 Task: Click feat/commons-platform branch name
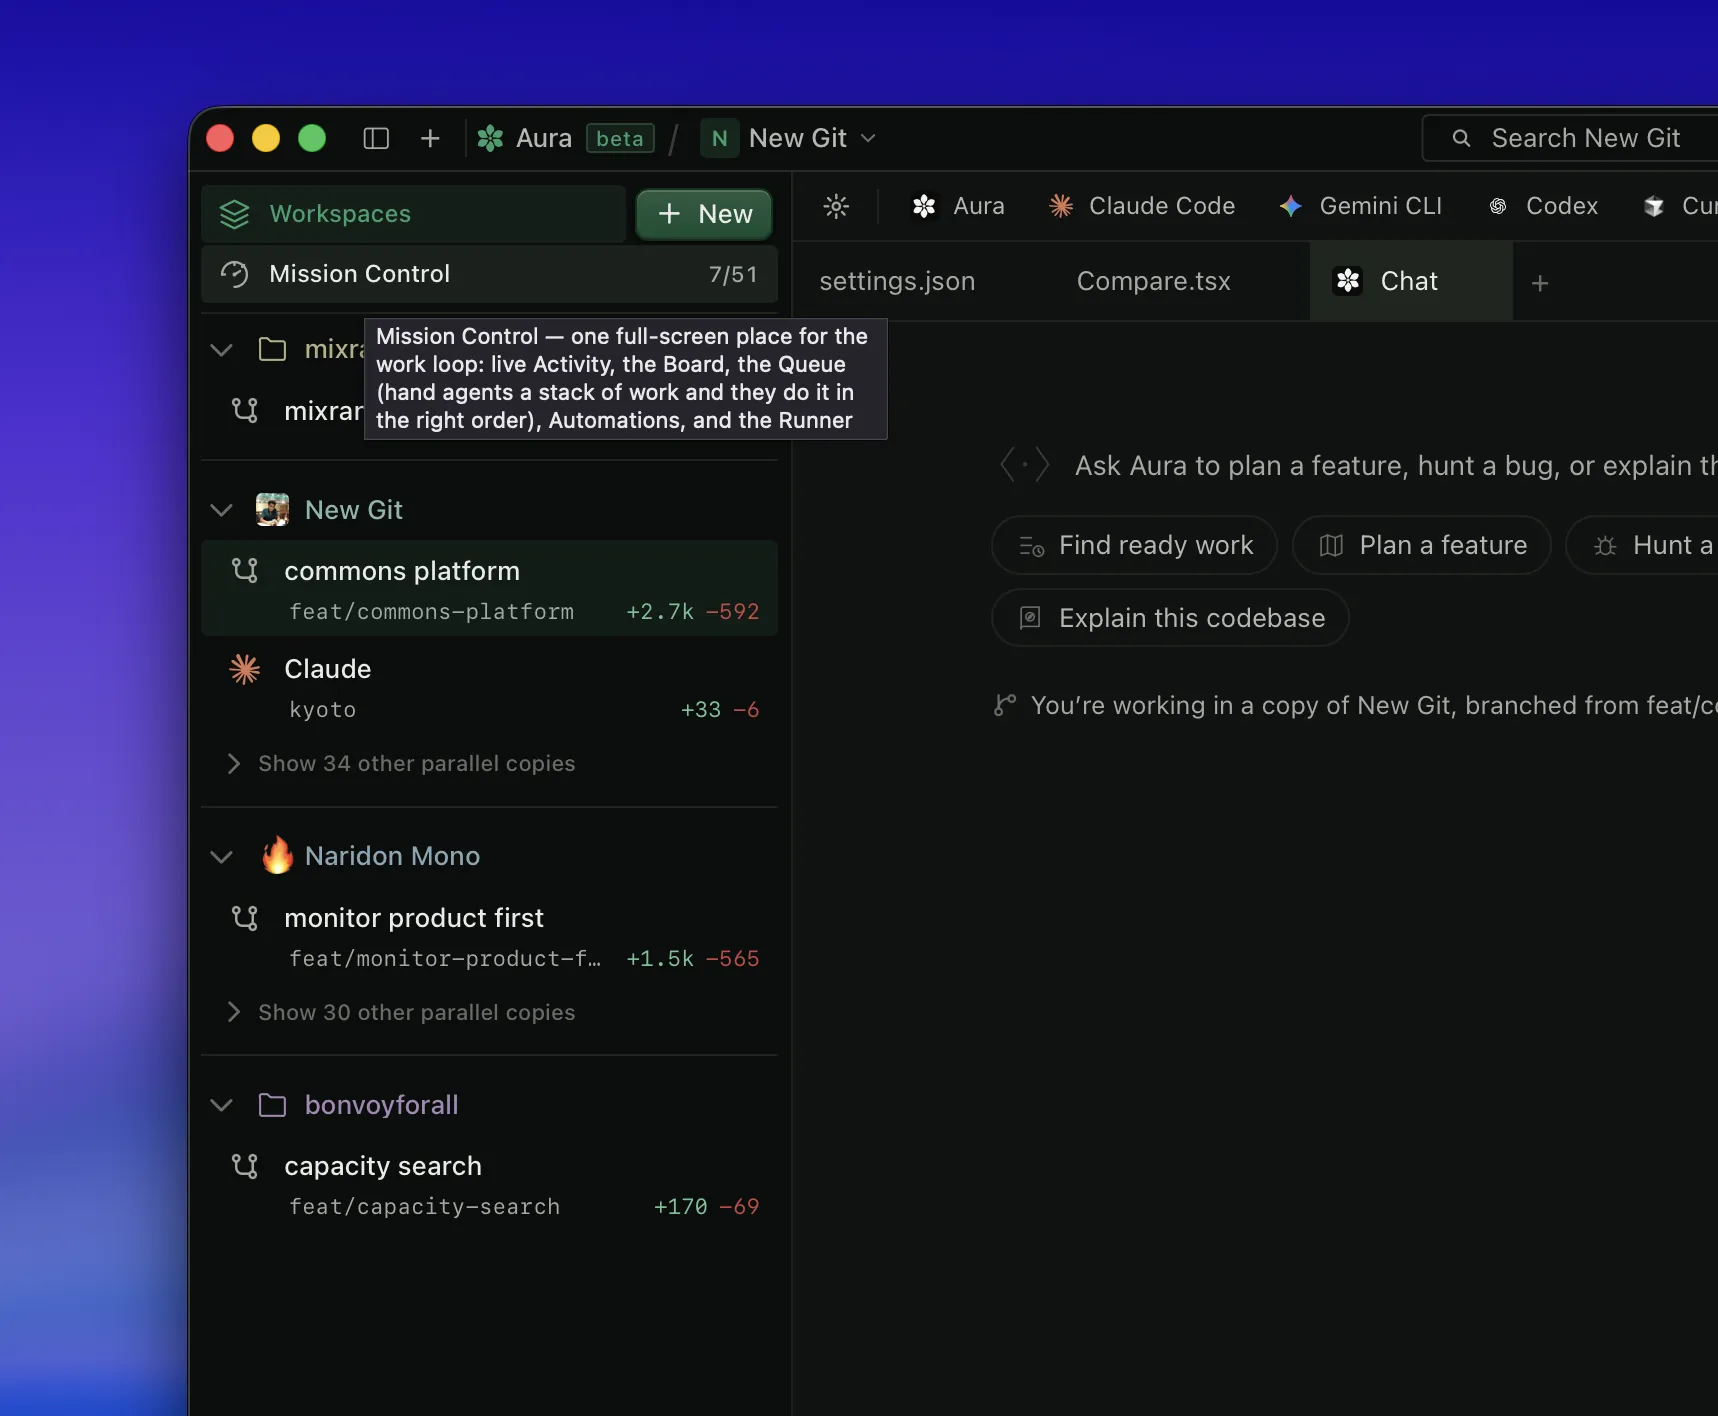432,611
